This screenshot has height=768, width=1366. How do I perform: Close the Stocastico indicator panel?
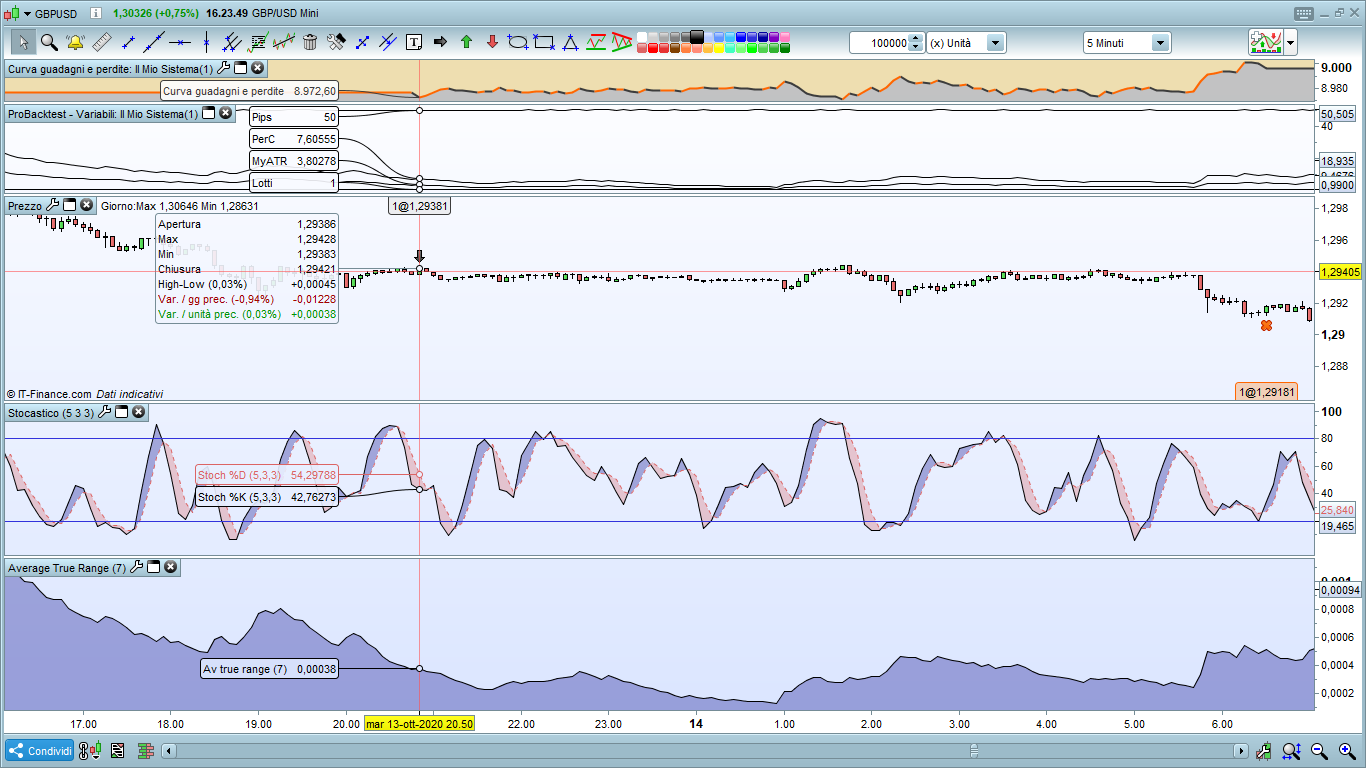pyautogui.click(x=138, y=412)
